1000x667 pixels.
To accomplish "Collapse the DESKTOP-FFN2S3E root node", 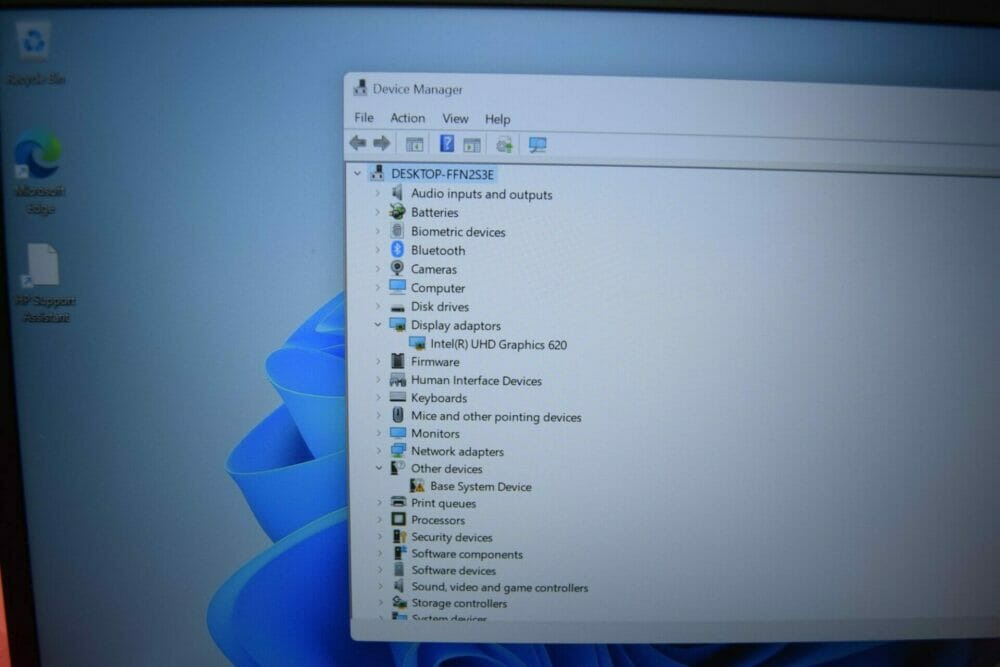I will tap(357, 173).
